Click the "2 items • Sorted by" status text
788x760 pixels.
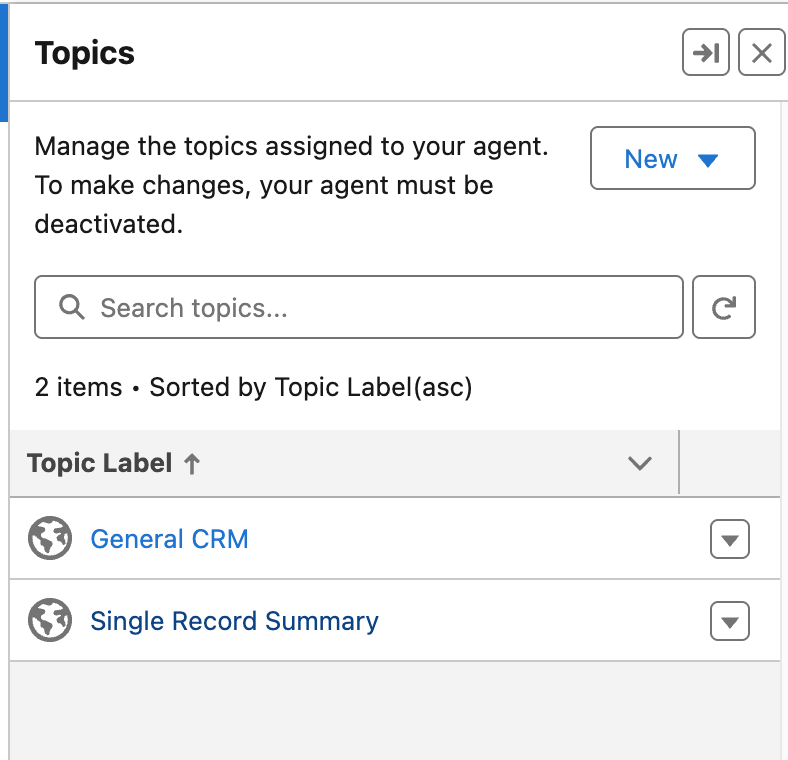click(252, 387)
